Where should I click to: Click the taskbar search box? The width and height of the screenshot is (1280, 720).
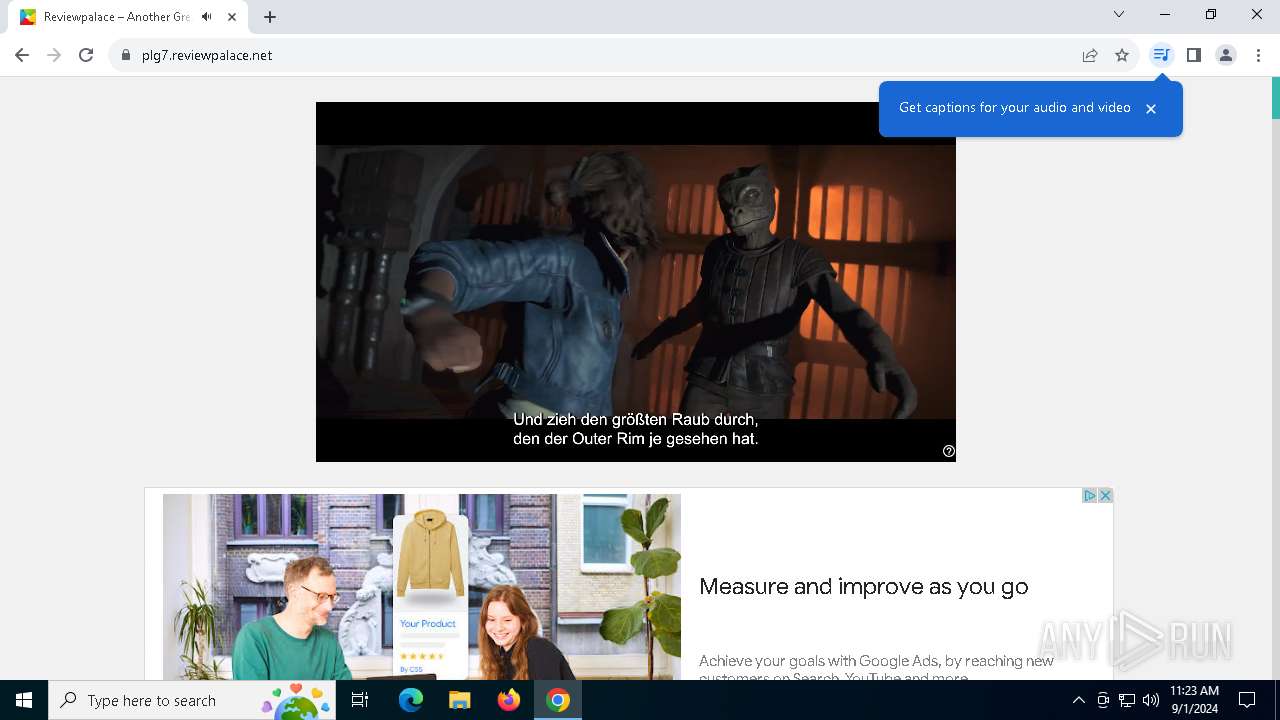click(192, 700)
